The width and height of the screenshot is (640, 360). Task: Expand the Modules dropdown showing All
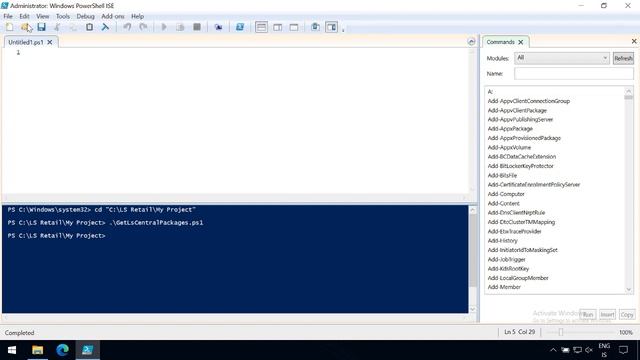click(x=562, y=58)
